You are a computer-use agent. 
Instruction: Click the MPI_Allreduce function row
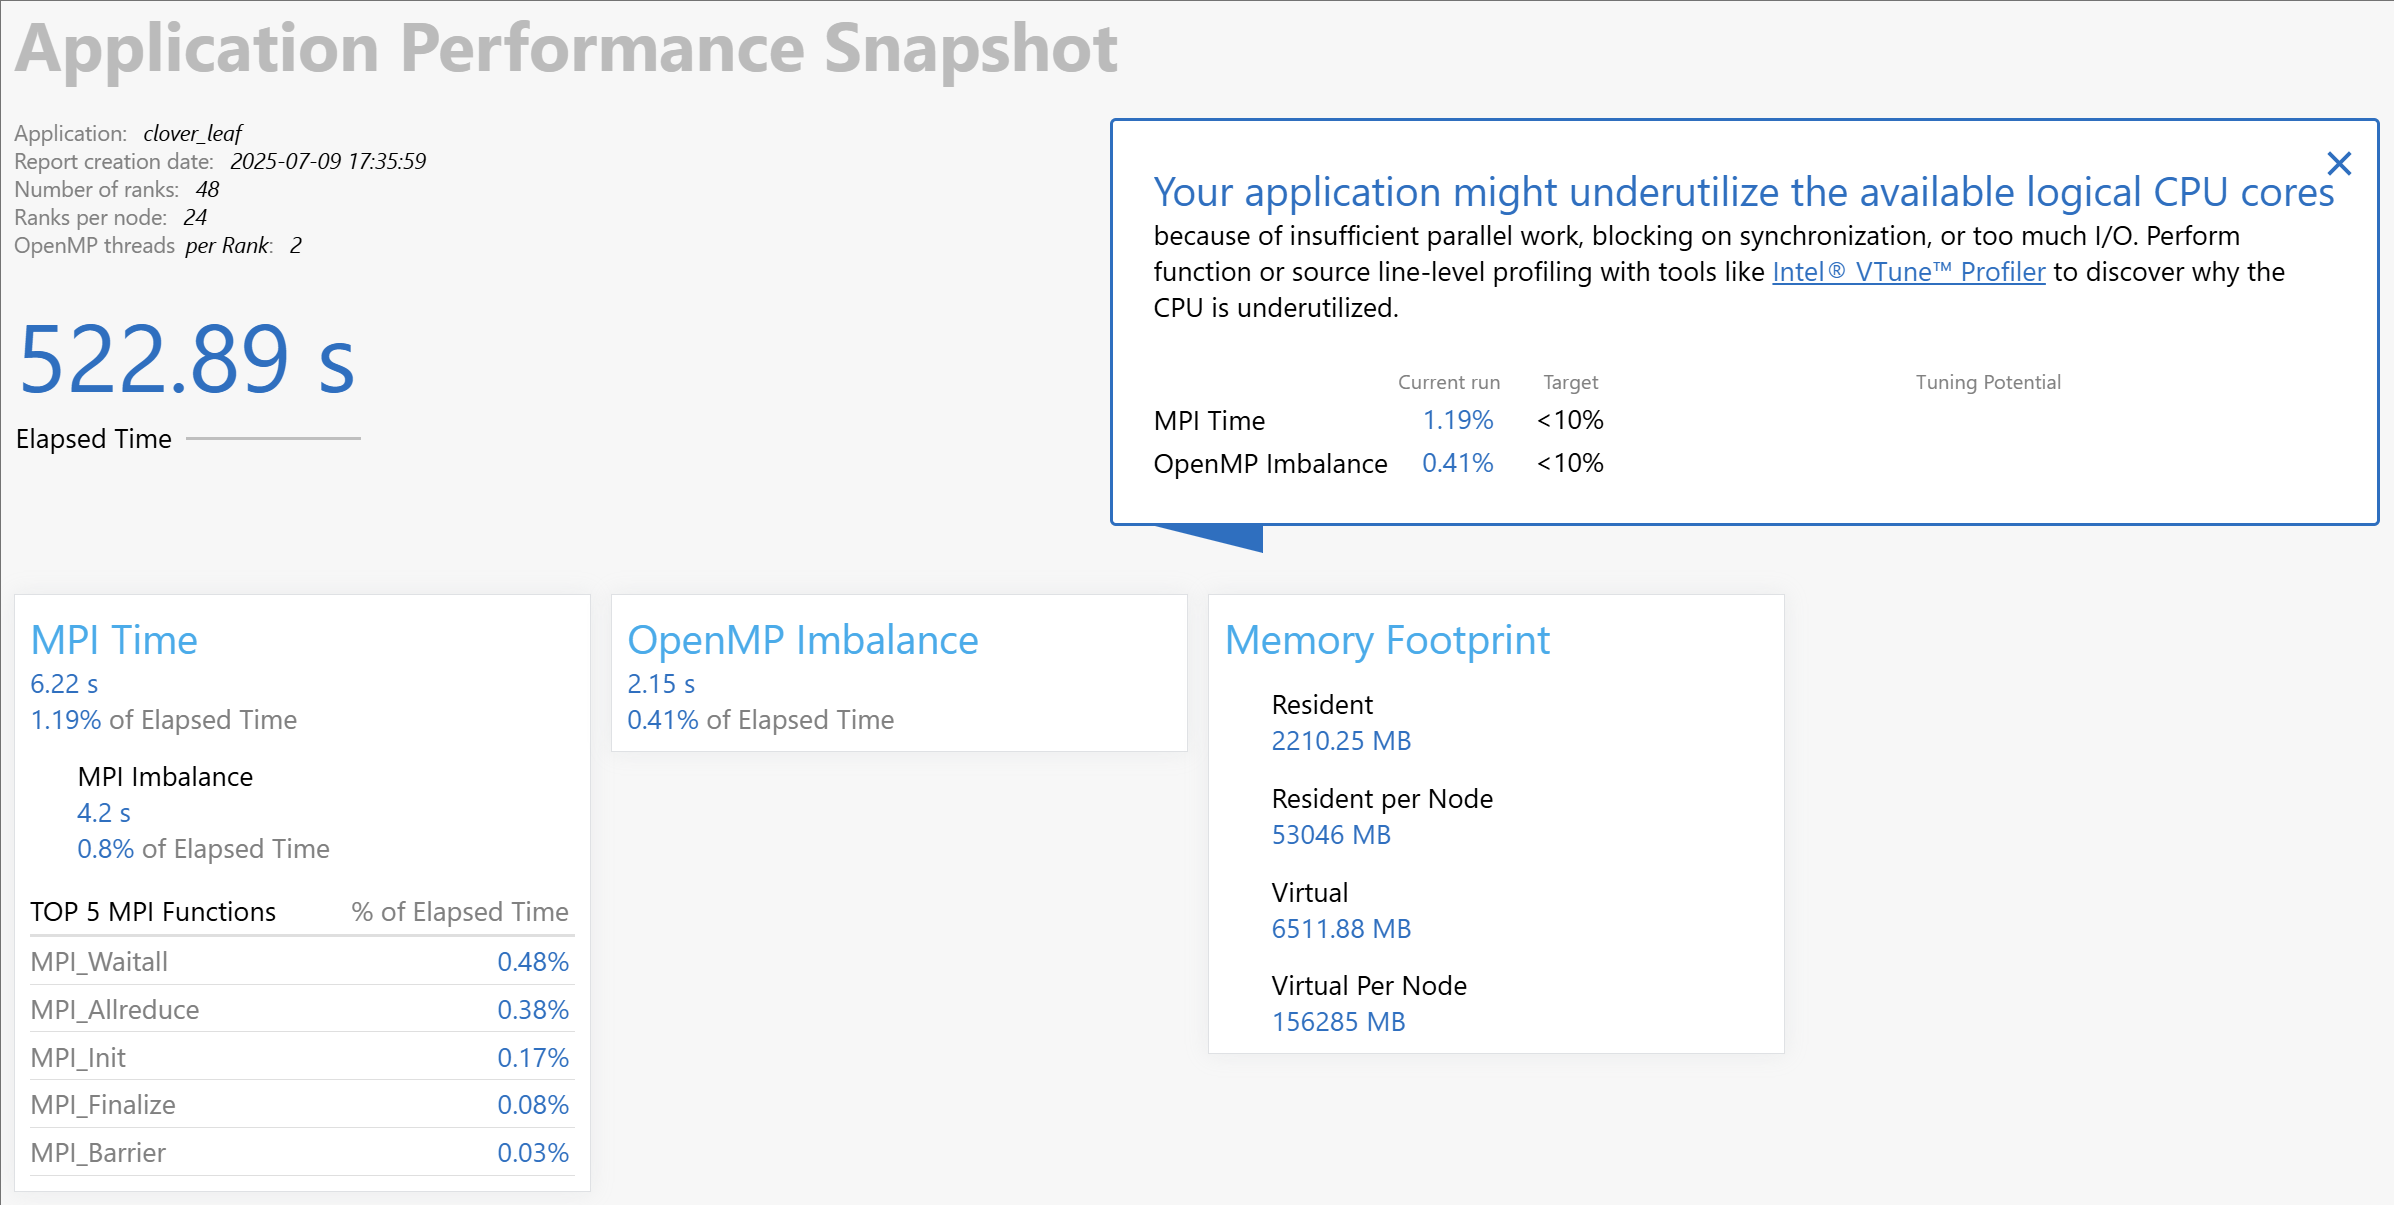click(x=301, y=1010)
